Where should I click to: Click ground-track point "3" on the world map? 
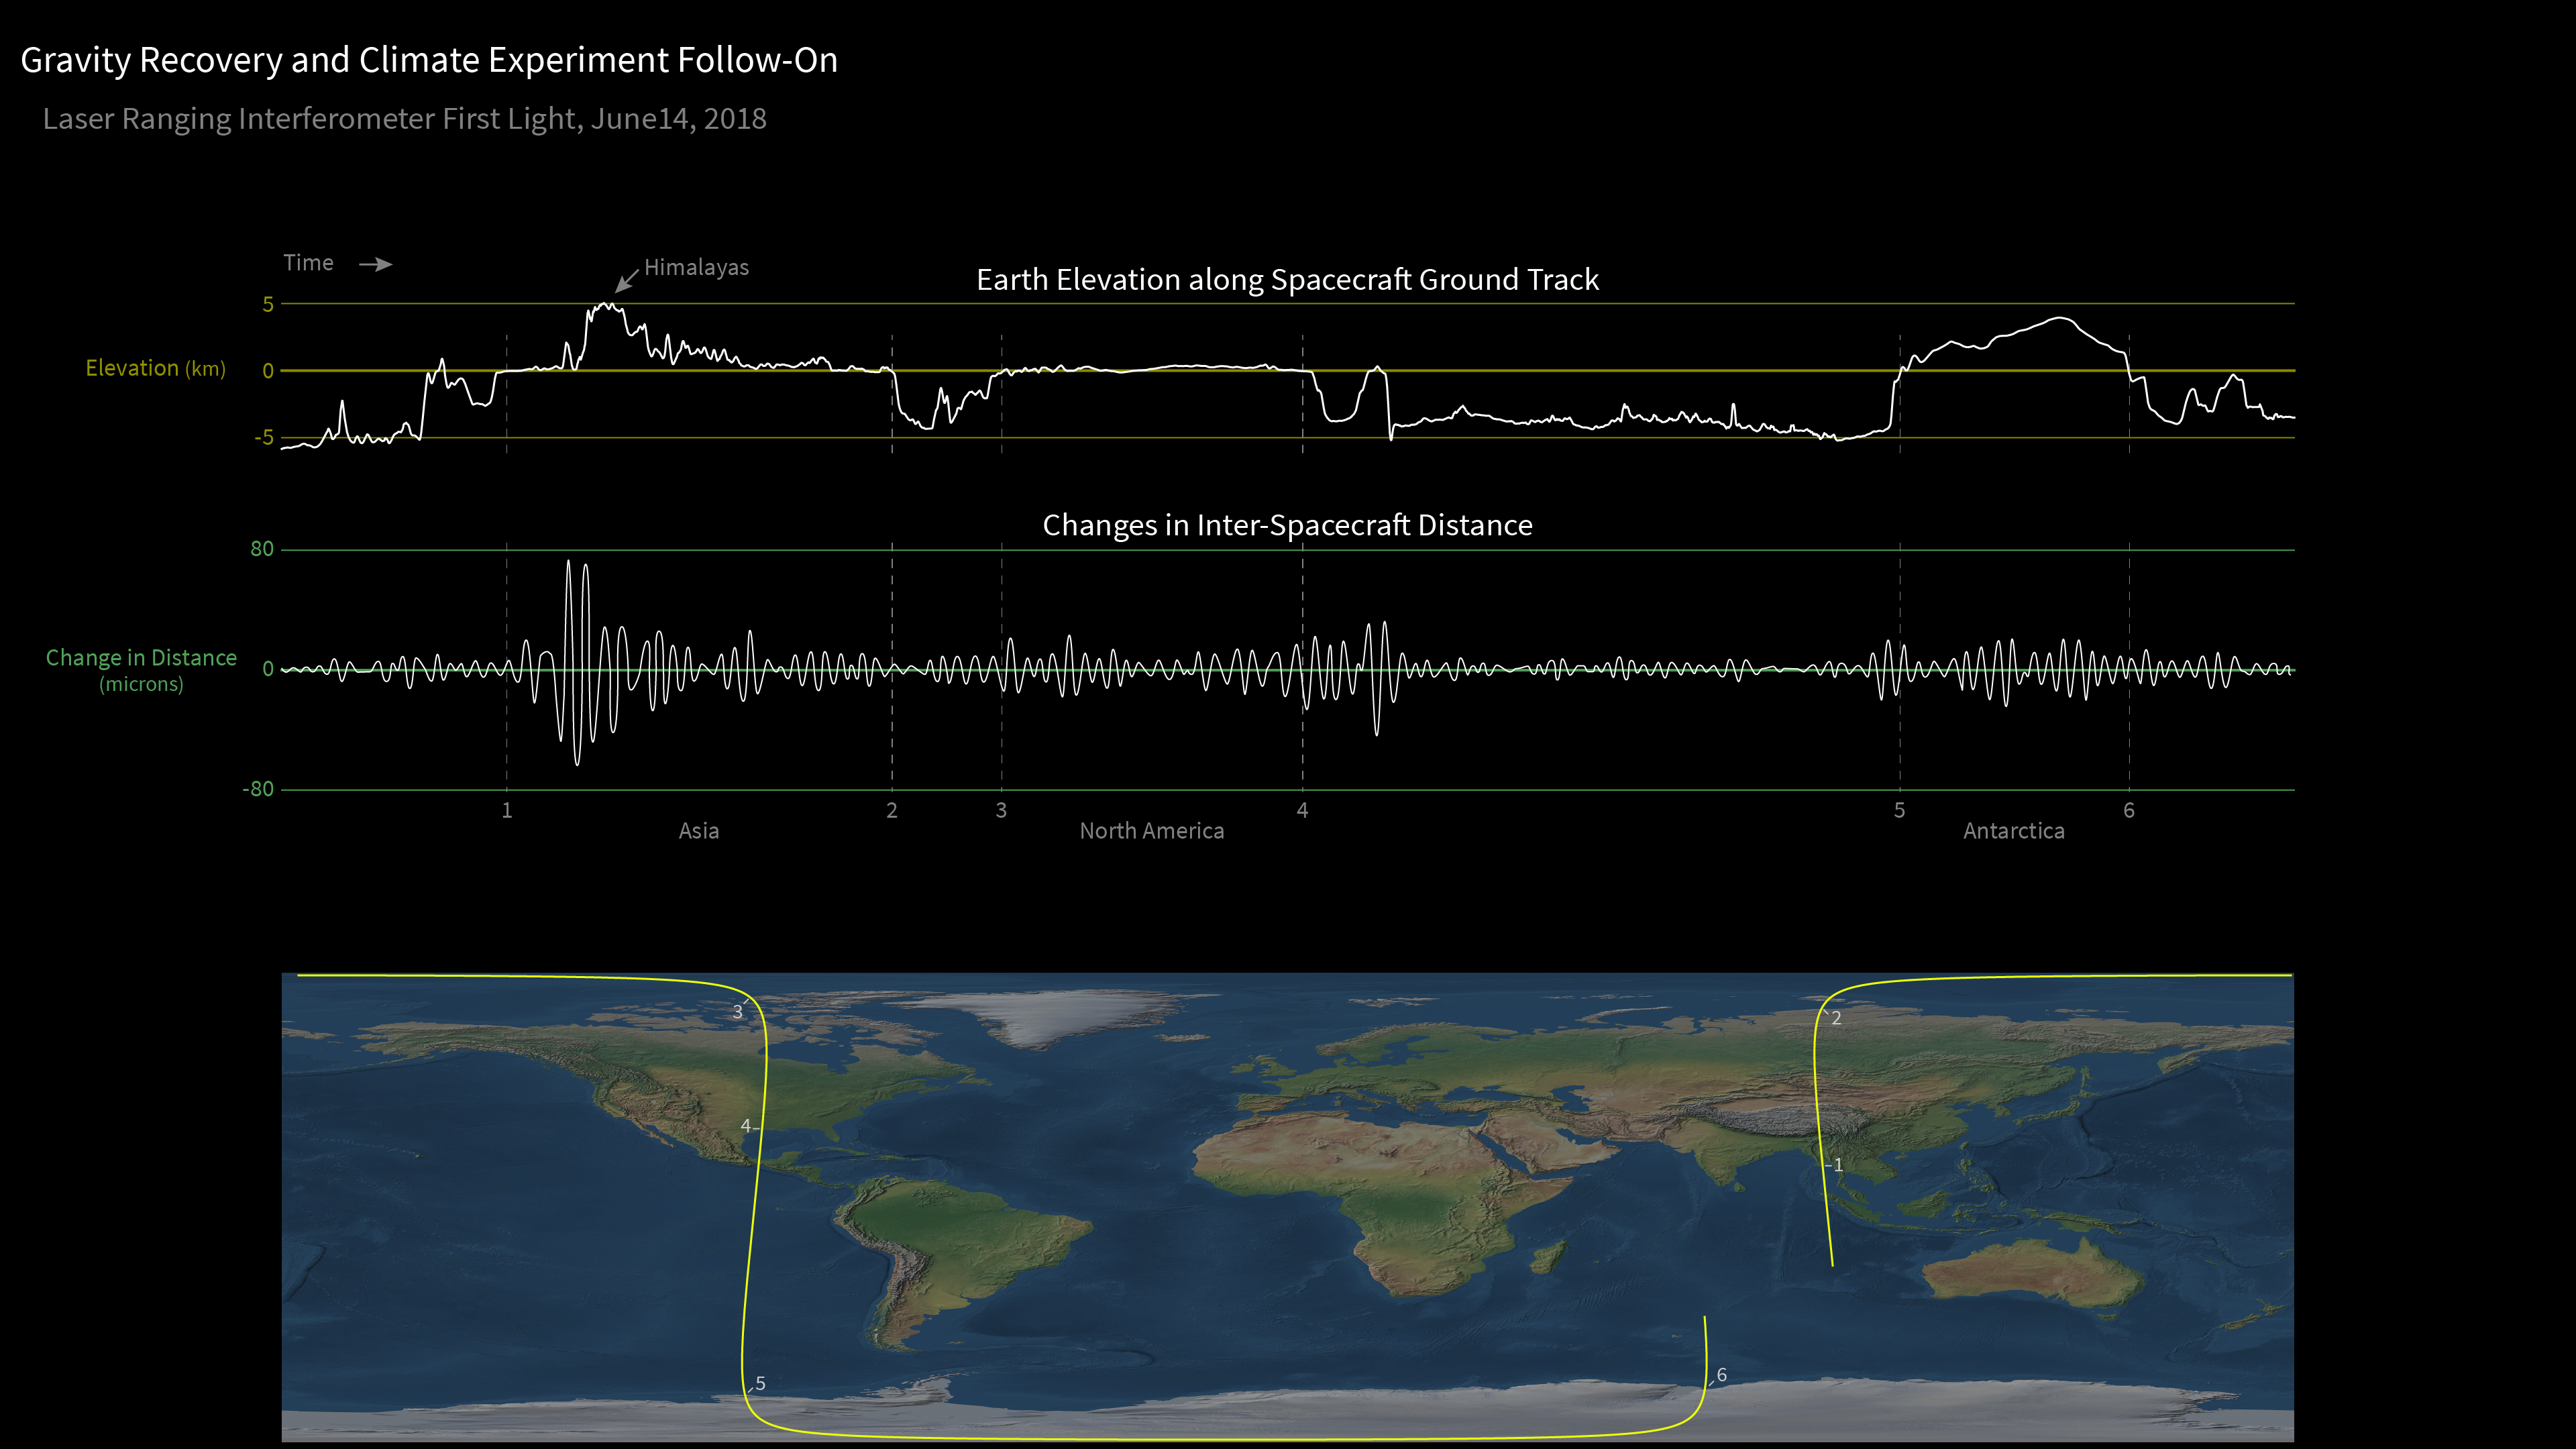coord(738,1012)
